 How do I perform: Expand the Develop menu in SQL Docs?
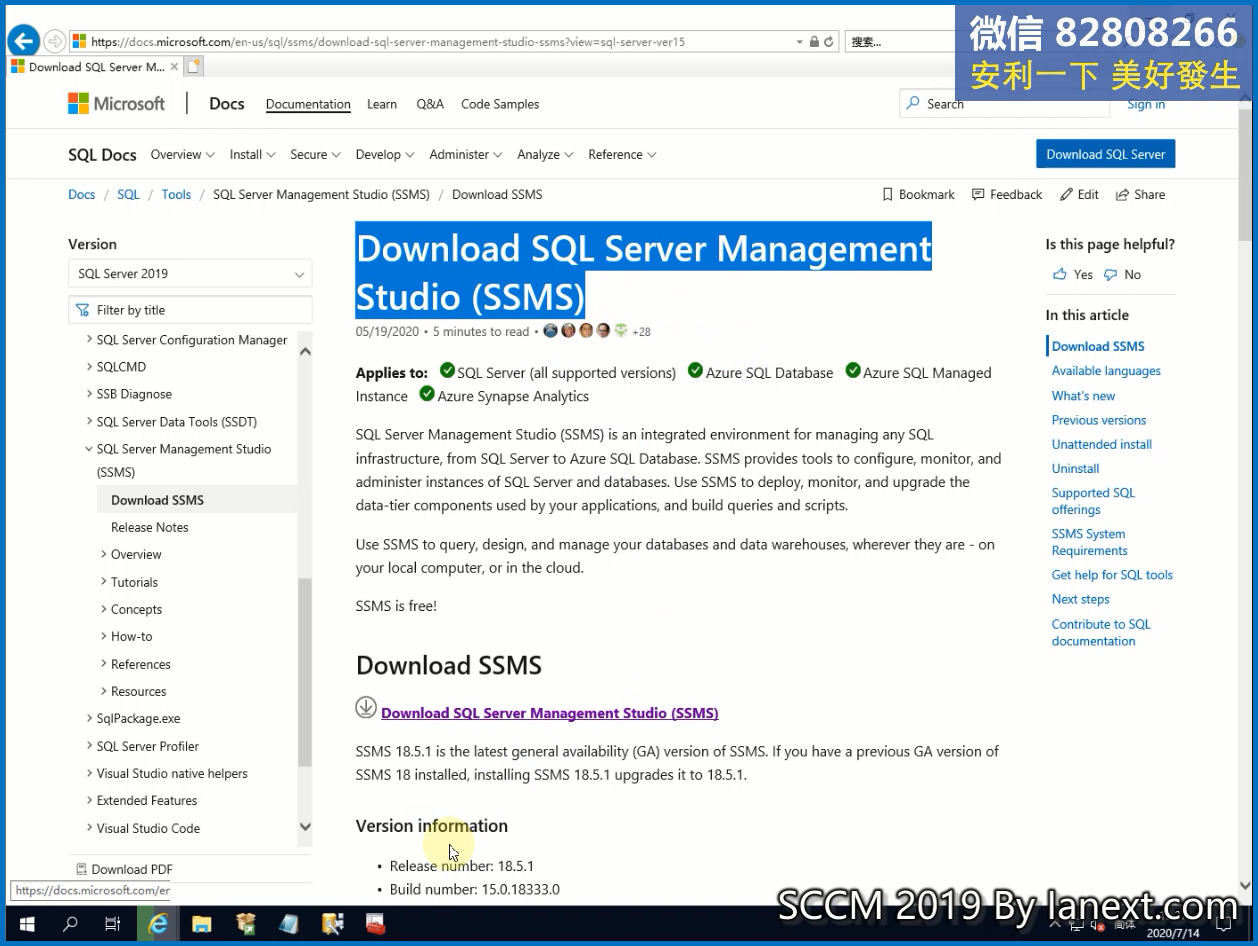(385, 154)
